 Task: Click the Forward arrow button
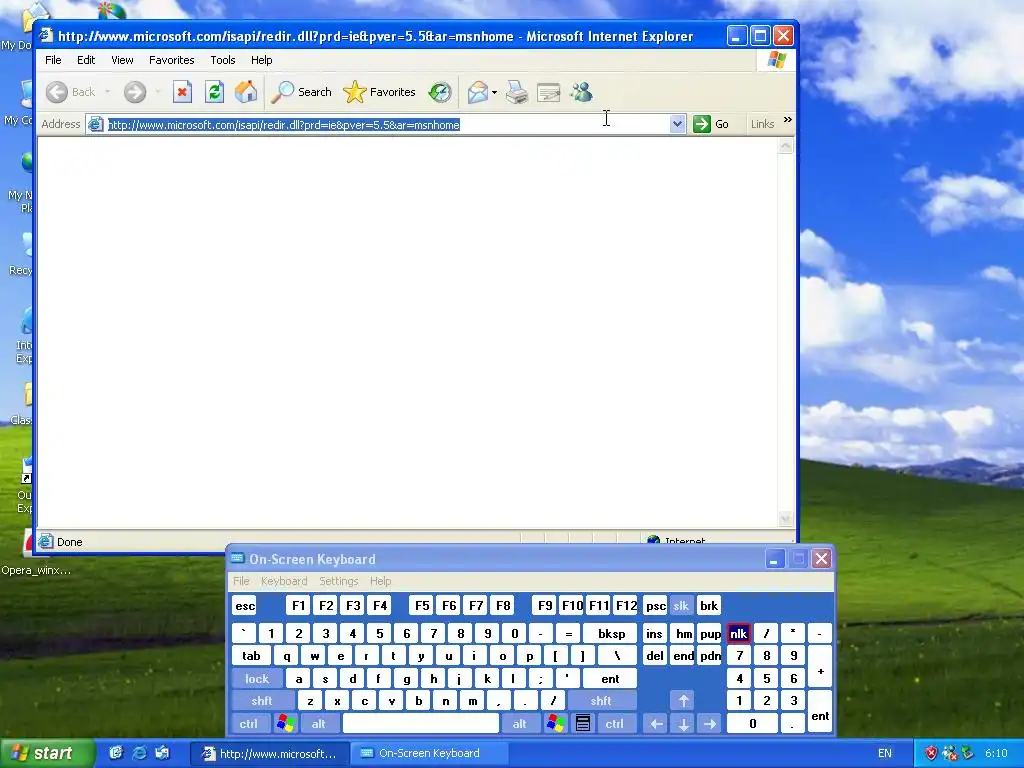[x=135, y=92]
